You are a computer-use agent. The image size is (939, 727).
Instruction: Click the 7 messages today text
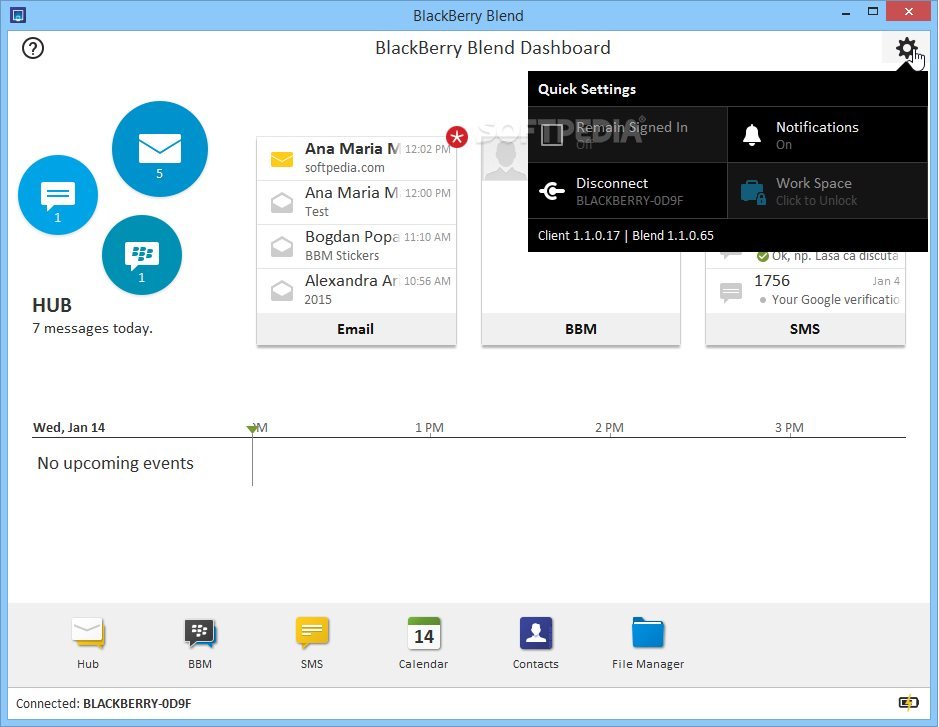(x=92, y=328)
